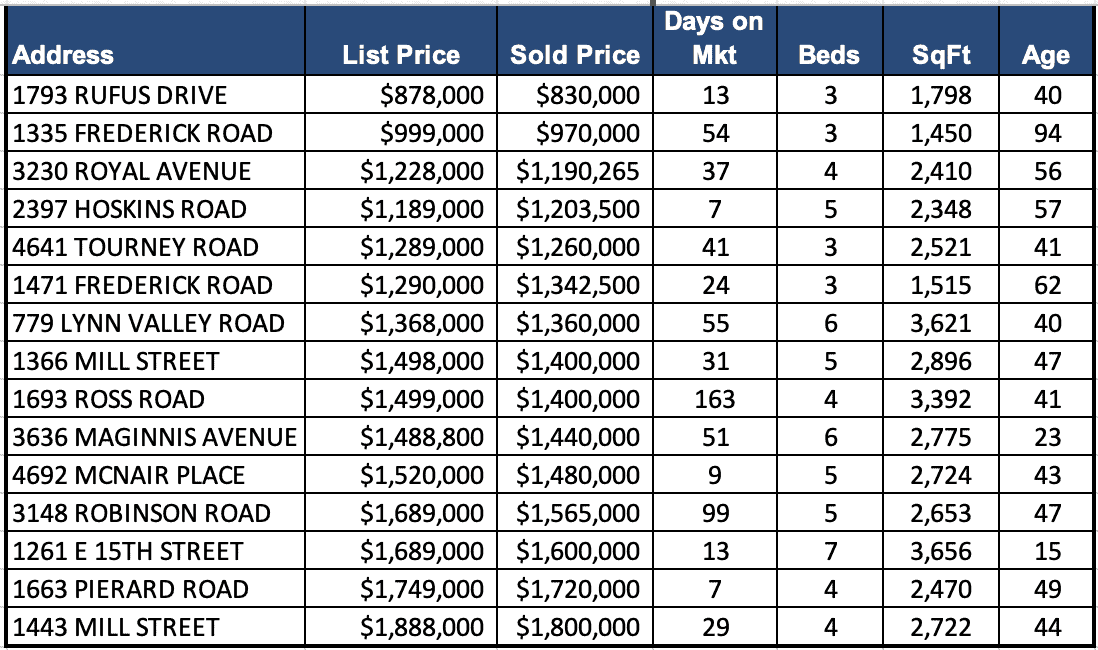Click the Age column header
1098x650 pixels.
click(1045, 55)
